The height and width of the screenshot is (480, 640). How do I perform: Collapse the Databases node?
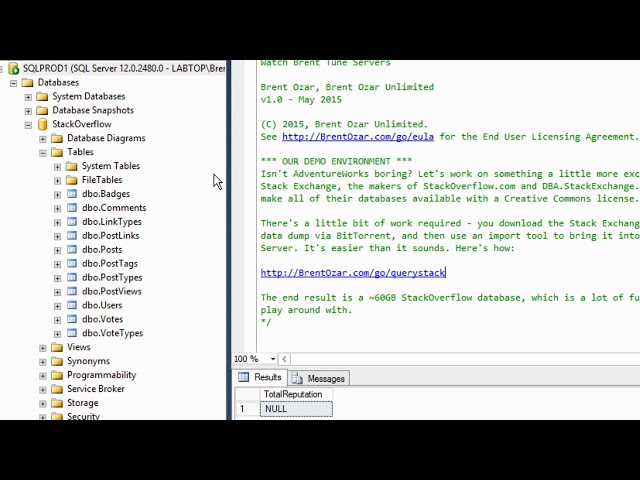tap(13, 83)
